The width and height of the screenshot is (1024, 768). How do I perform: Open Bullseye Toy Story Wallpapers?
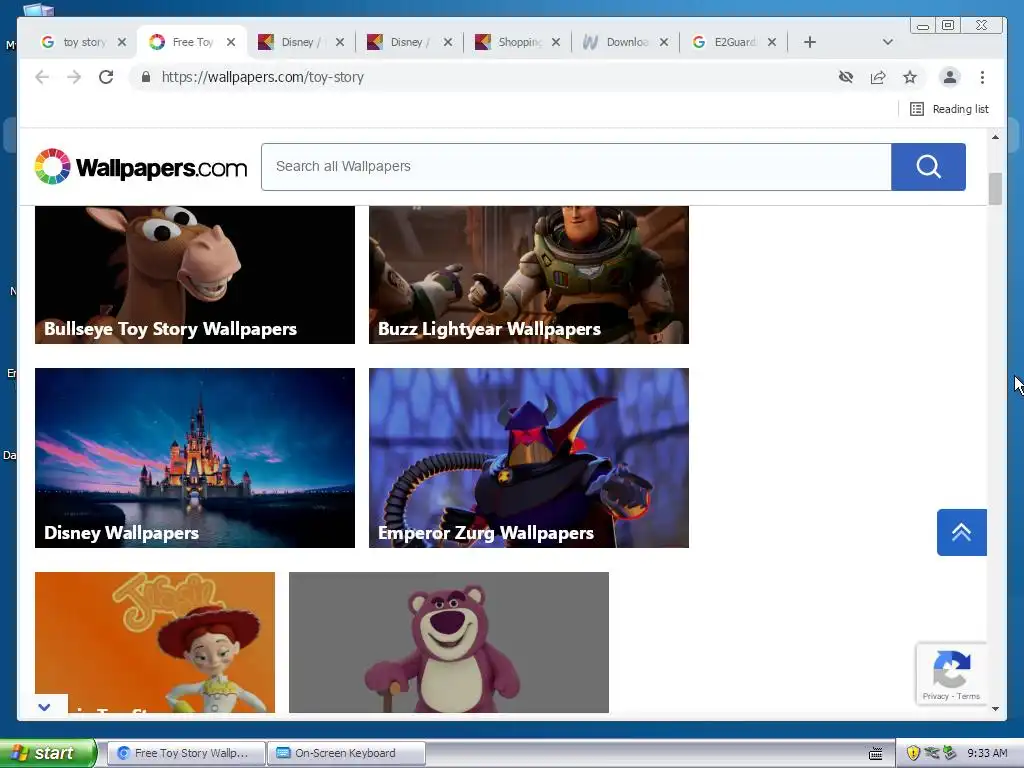(x=195, y=275)
